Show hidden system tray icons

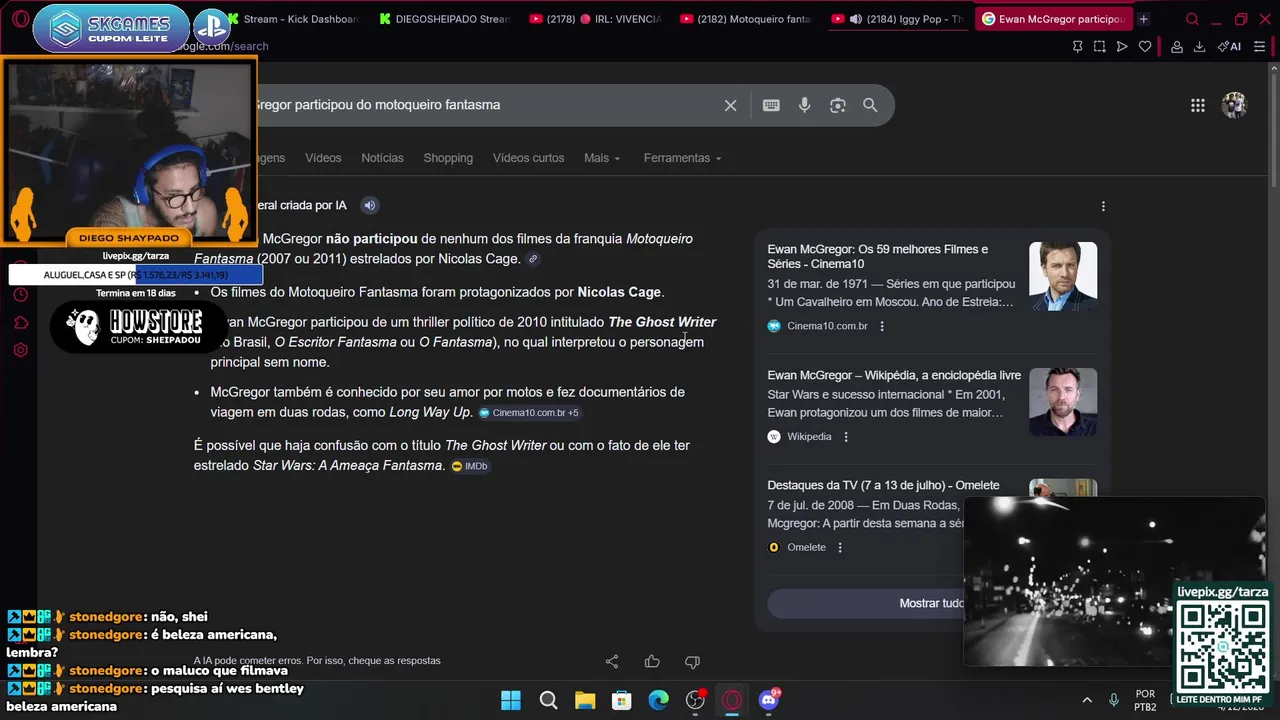click(1087, 700)
